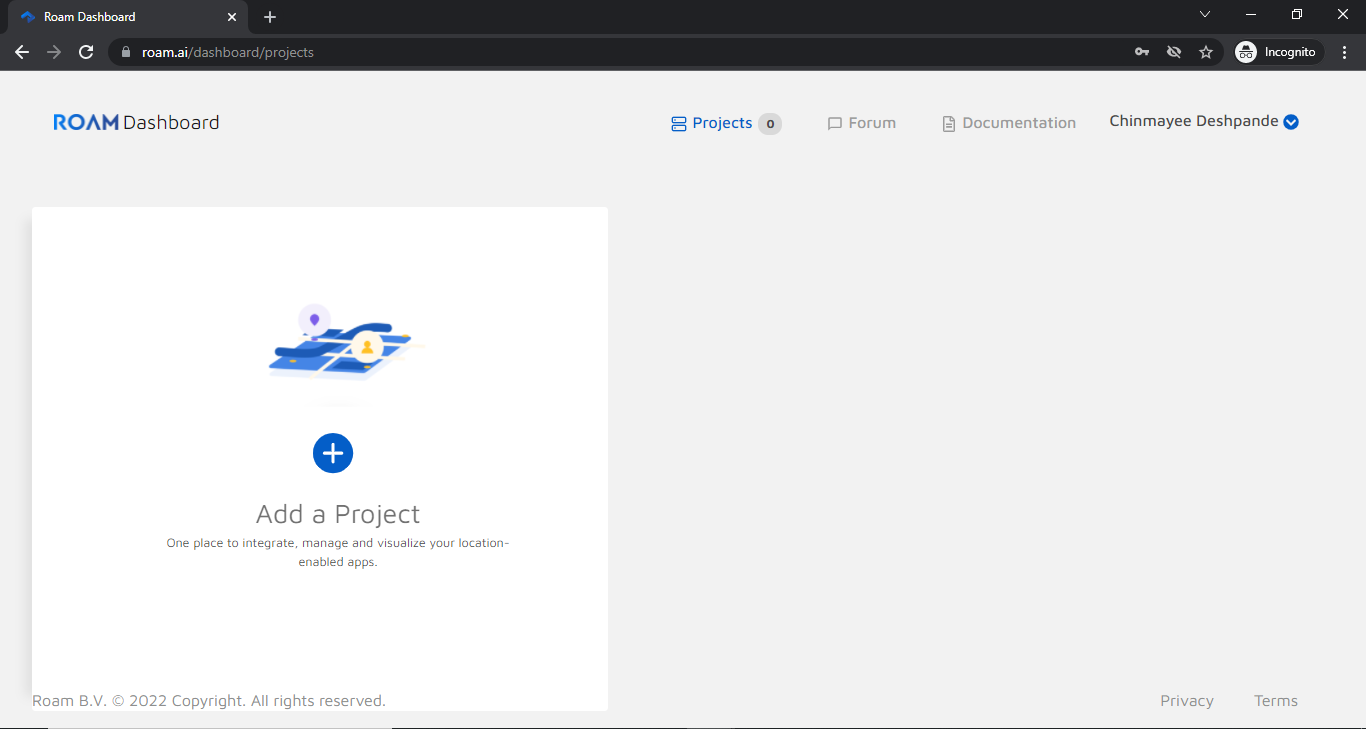Click the blue plus Add Project button
This screenshot has width=1366, height=729.
click(x=333, y=453)
